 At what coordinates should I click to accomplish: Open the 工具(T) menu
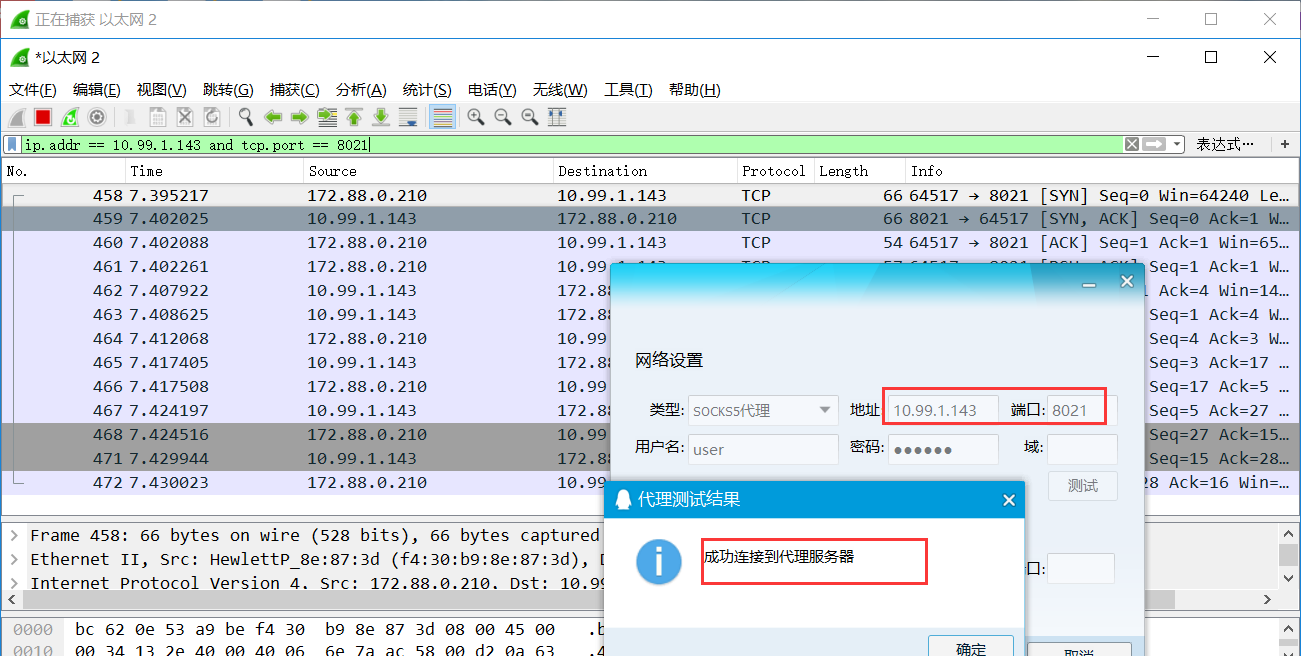628,90
